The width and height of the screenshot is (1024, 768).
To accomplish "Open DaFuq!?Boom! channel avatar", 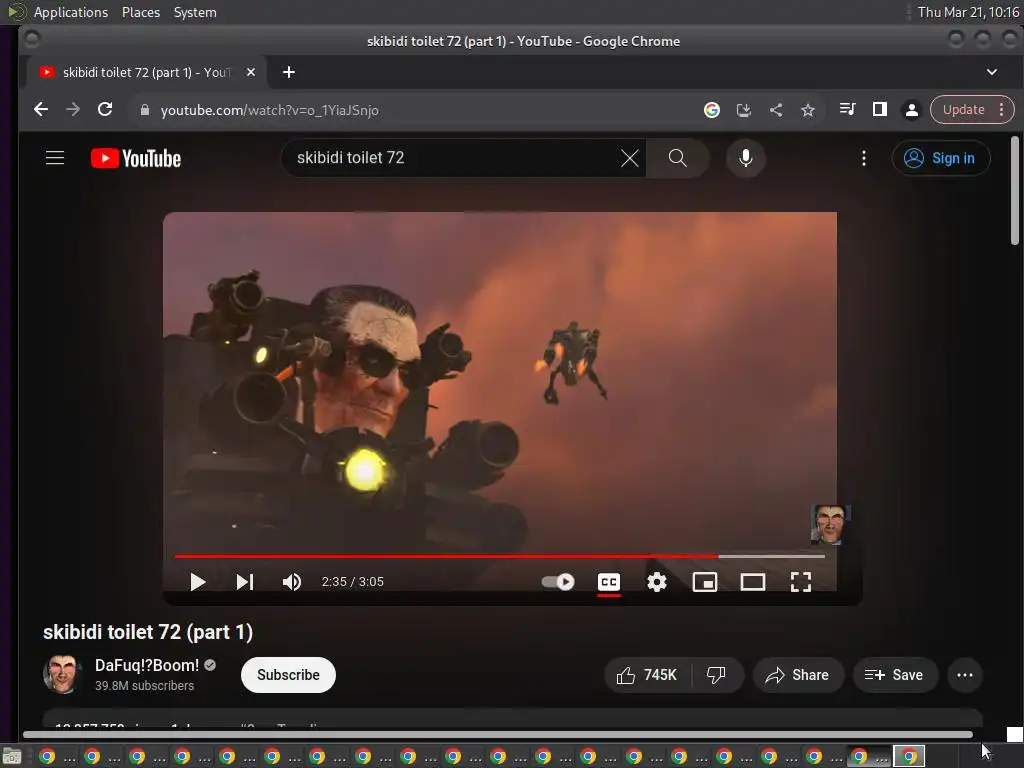I will click(x=62, y=674).
